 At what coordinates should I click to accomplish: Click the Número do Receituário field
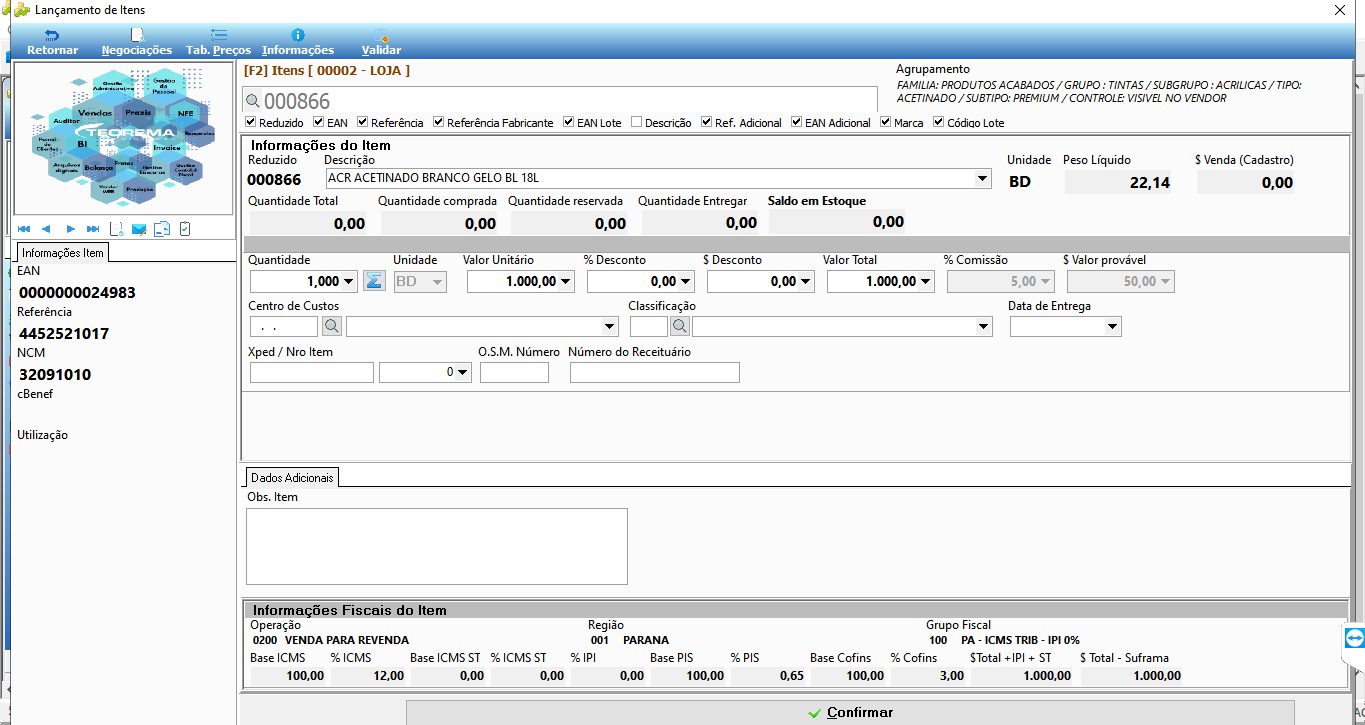point(655,373)
